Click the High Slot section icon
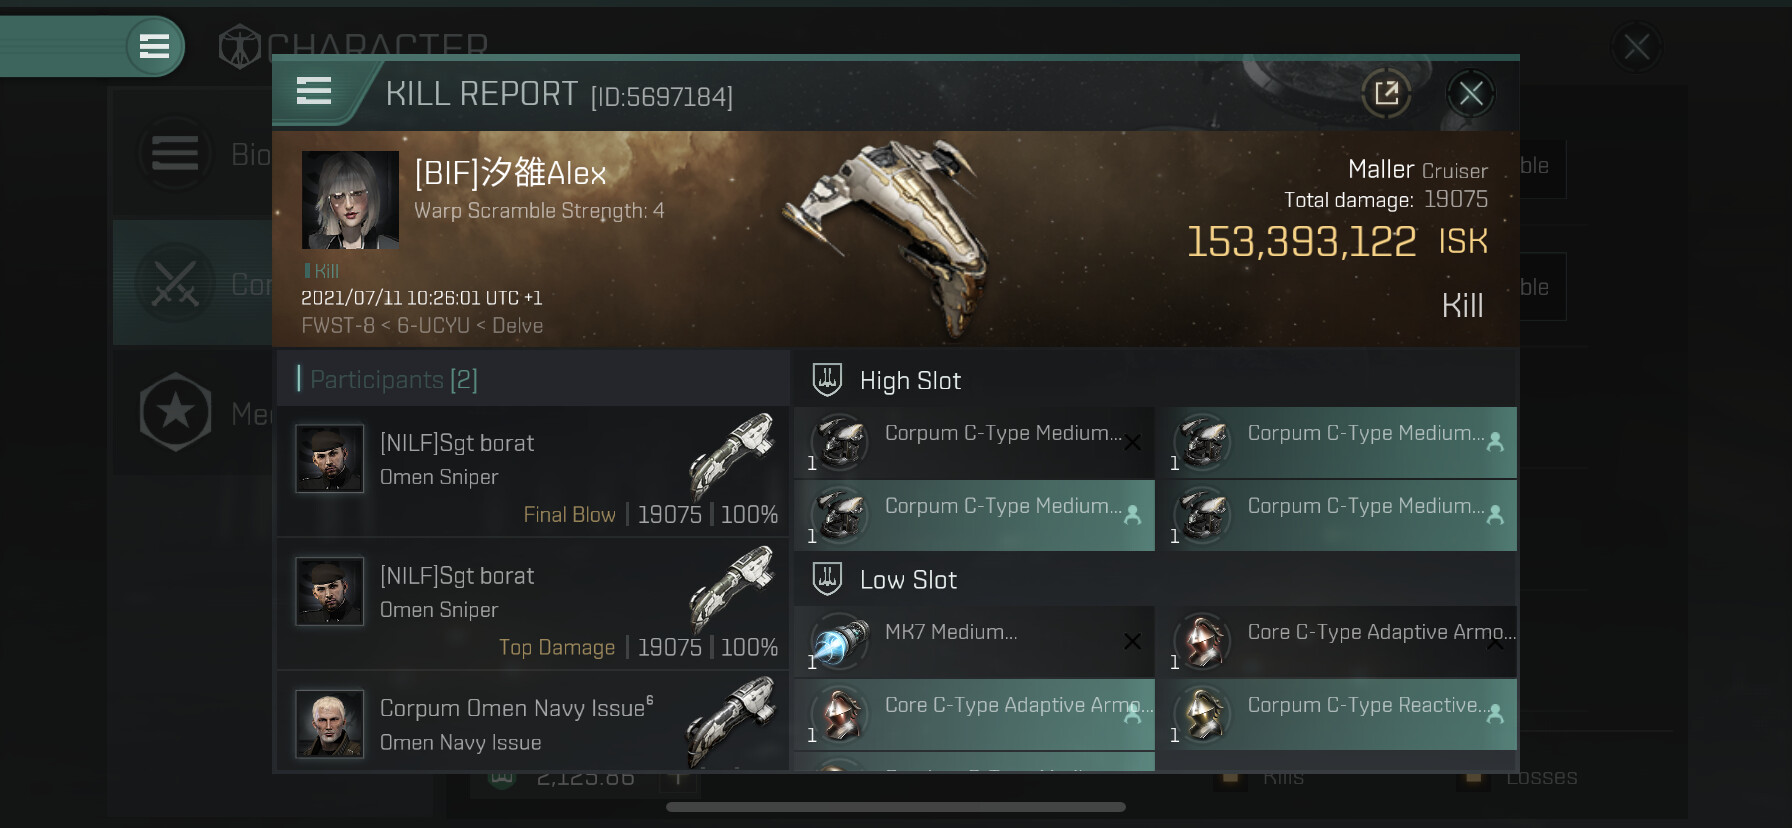The height and width of the screenshot is (828, 1792). pyautogui.click(x=827, y=380)
